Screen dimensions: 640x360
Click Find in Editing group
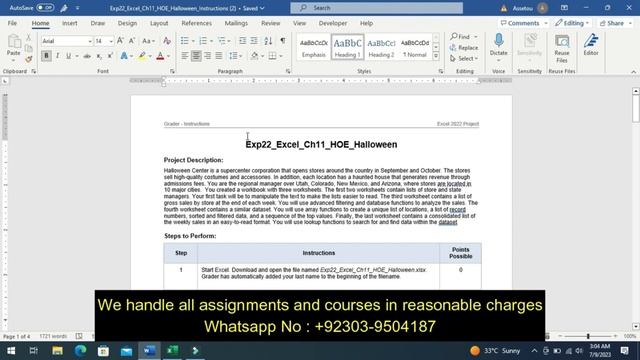coord(460,37)
